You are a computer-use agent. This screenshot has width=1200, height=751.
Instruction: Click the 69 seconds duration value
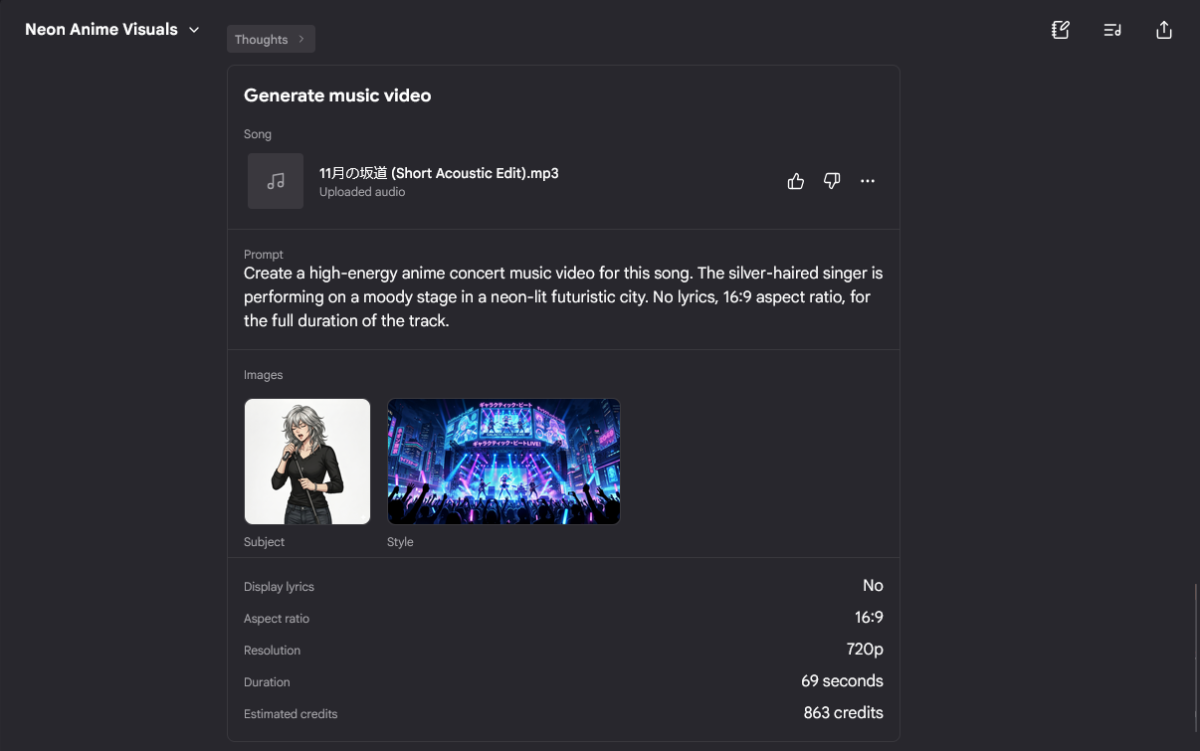click(842, 681)
